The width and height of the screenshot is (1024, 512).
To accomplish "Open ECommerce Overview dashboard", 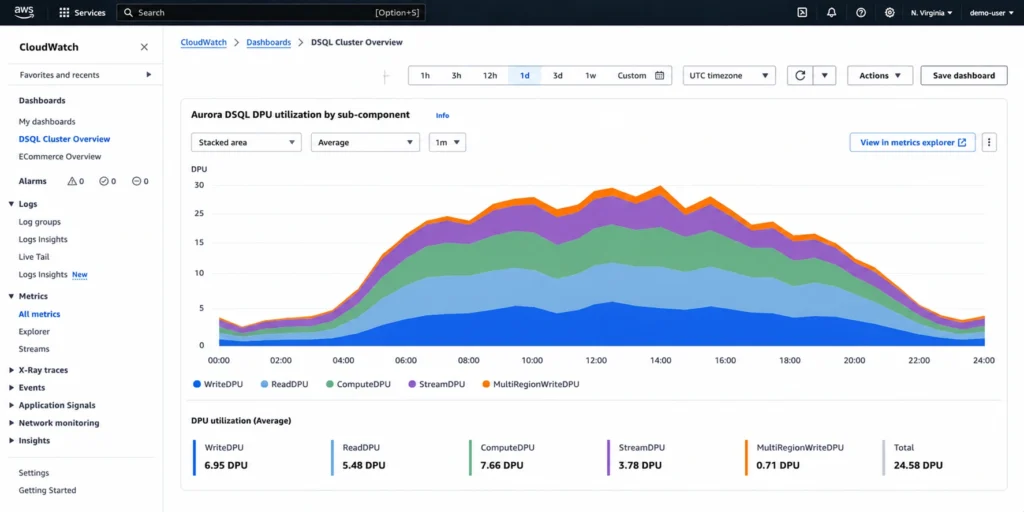I will tap(60, 157).
